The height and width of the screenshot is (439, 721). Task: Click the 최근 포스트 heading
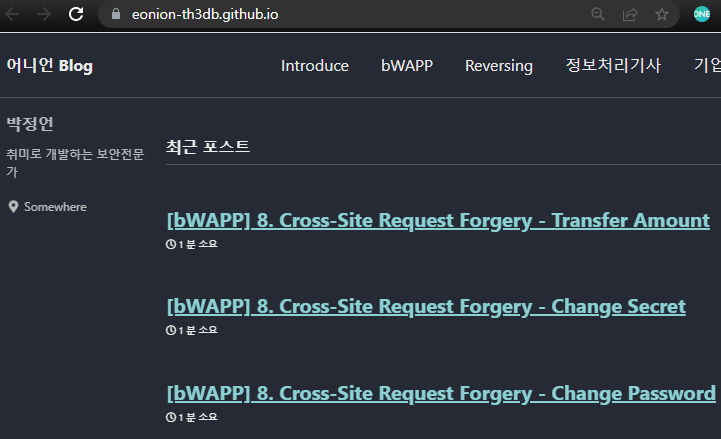[x=208, y=147]
